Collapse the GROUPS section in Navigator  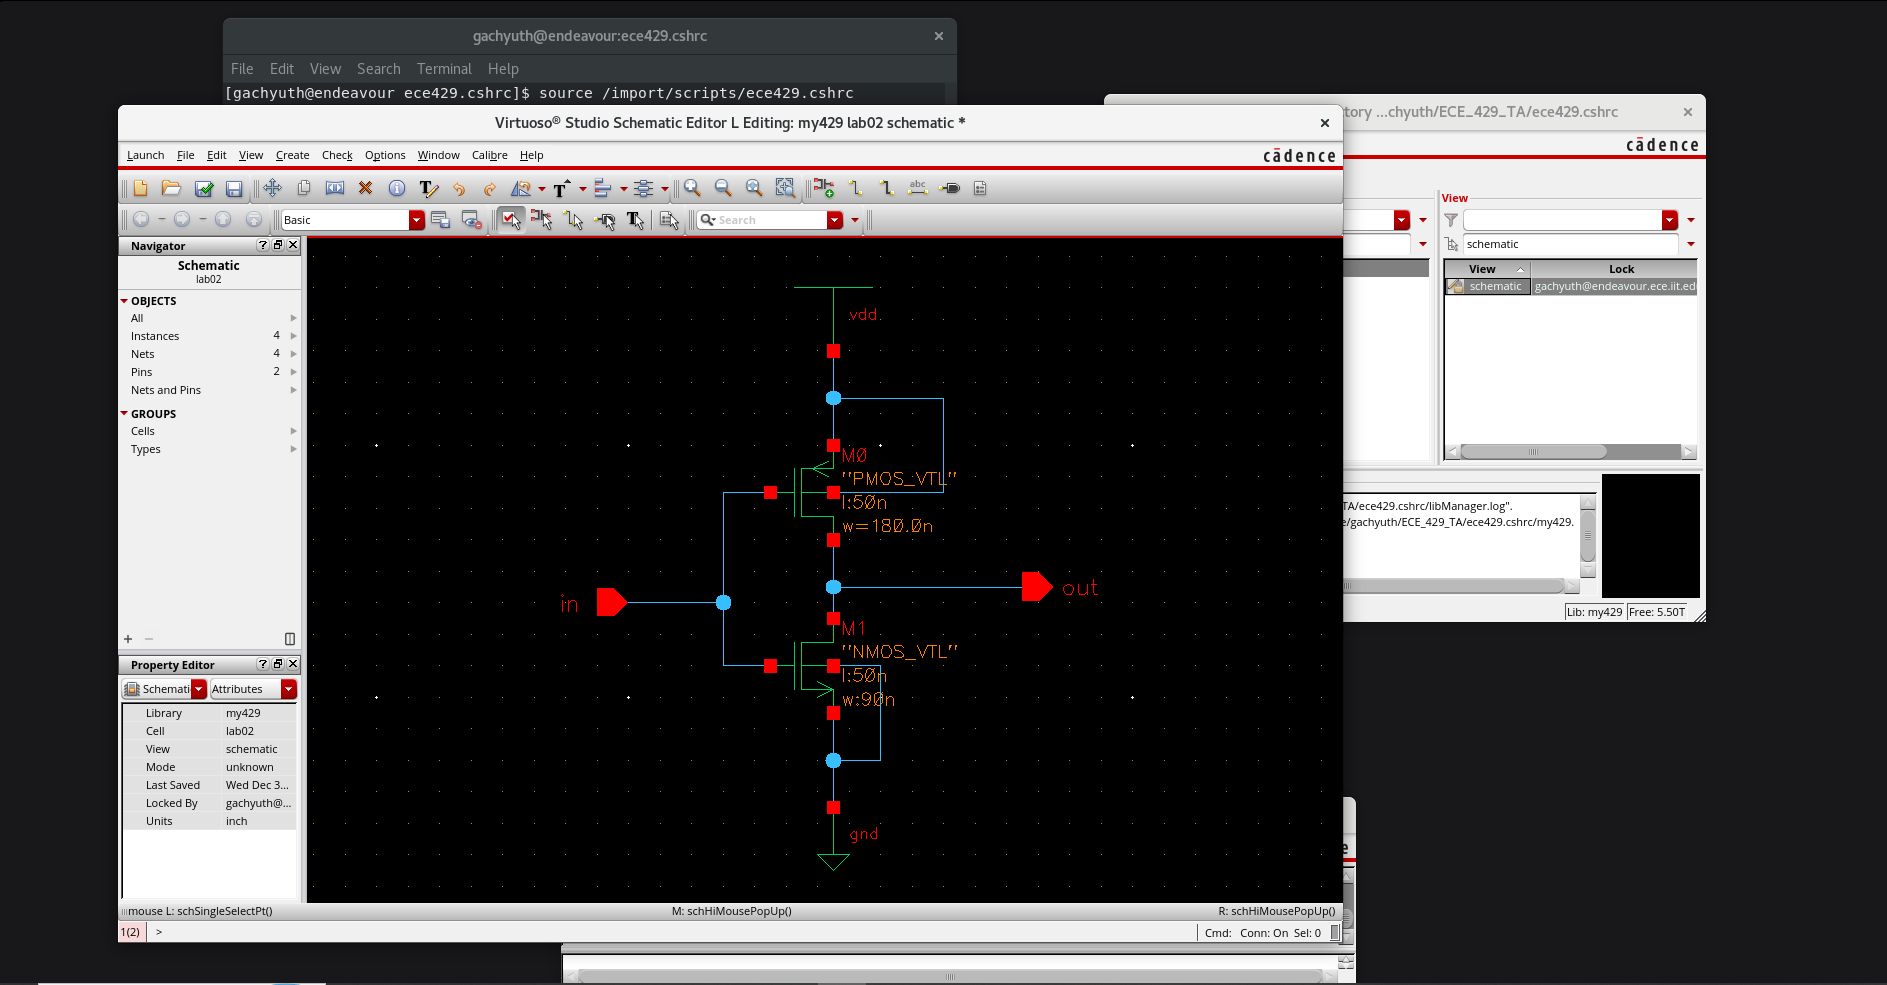pos(125,413)
